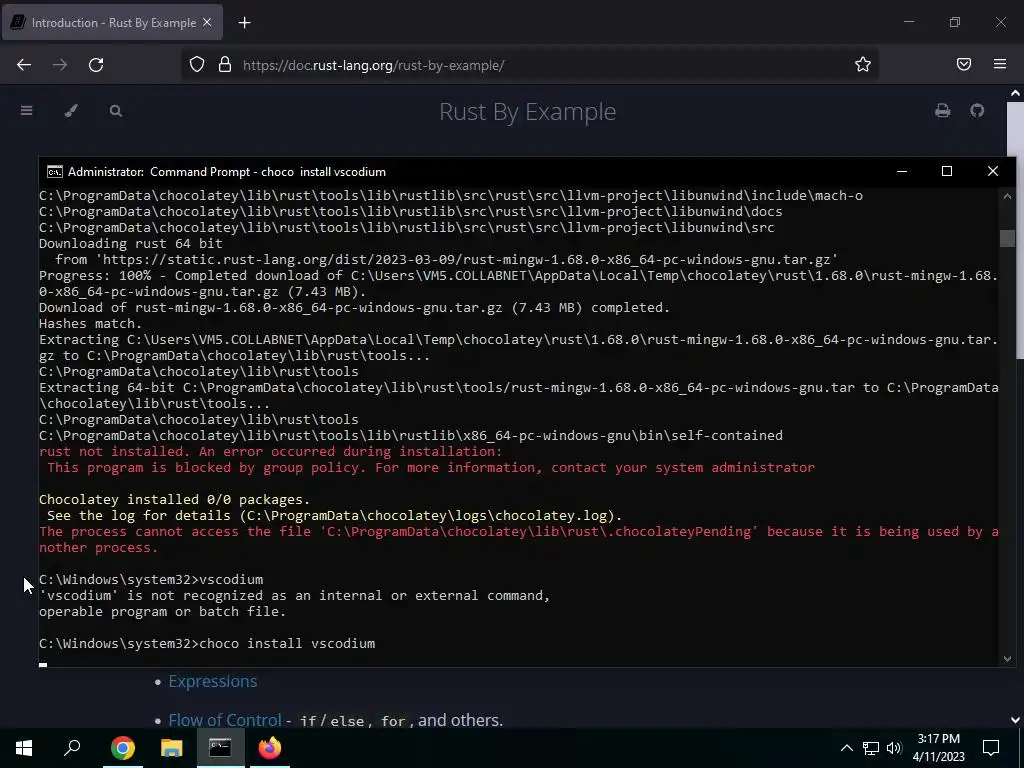Restore down the Firefox window
1024x768 pixels.
(x=955, y=22)
